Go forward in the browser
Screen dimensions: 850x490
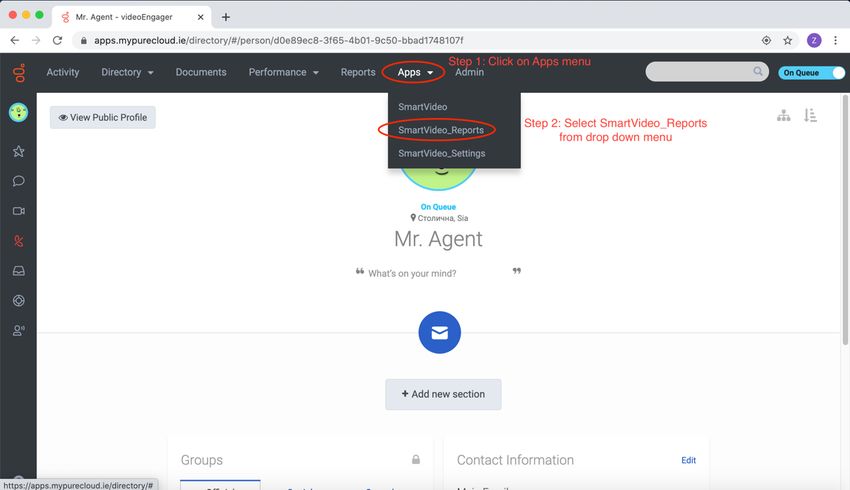36,40
